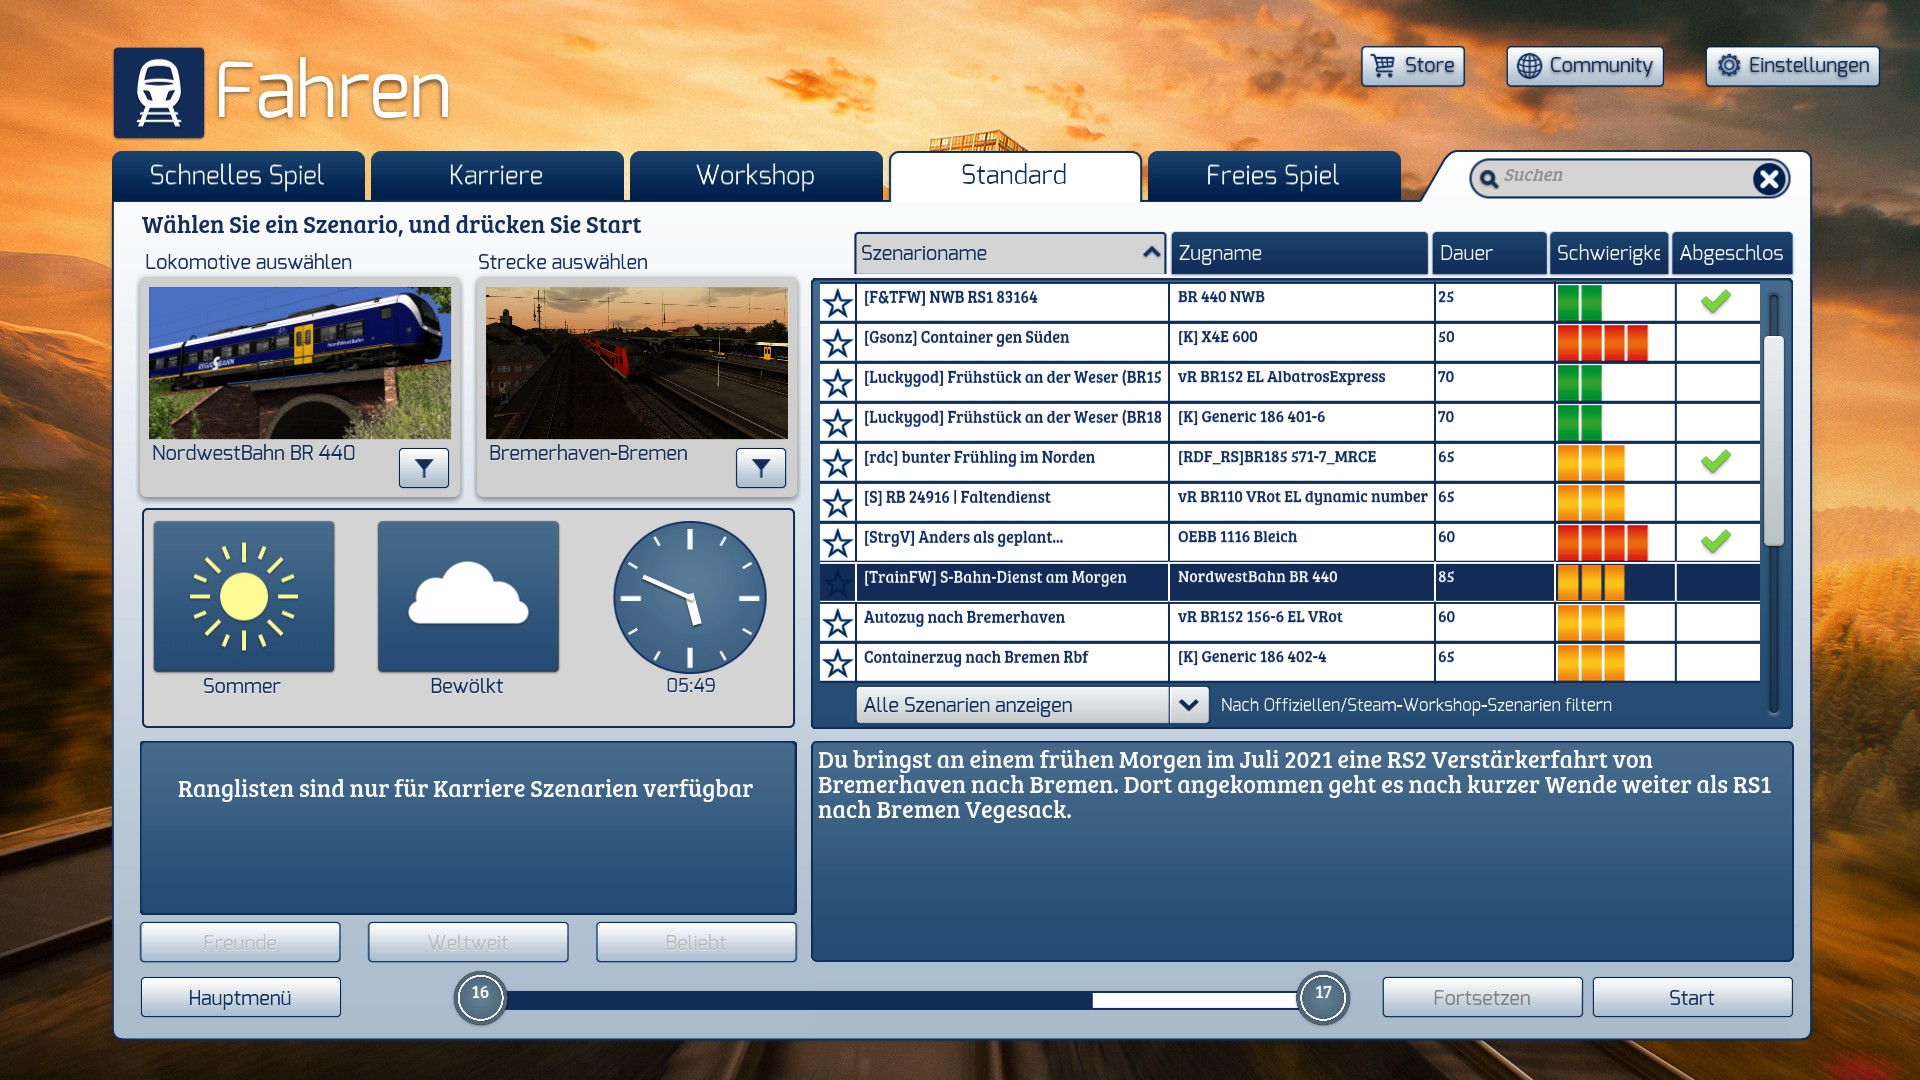Screen dimensions: 1920x1080
Task: Switch to the Karriere tab
Action: (496, 176)
